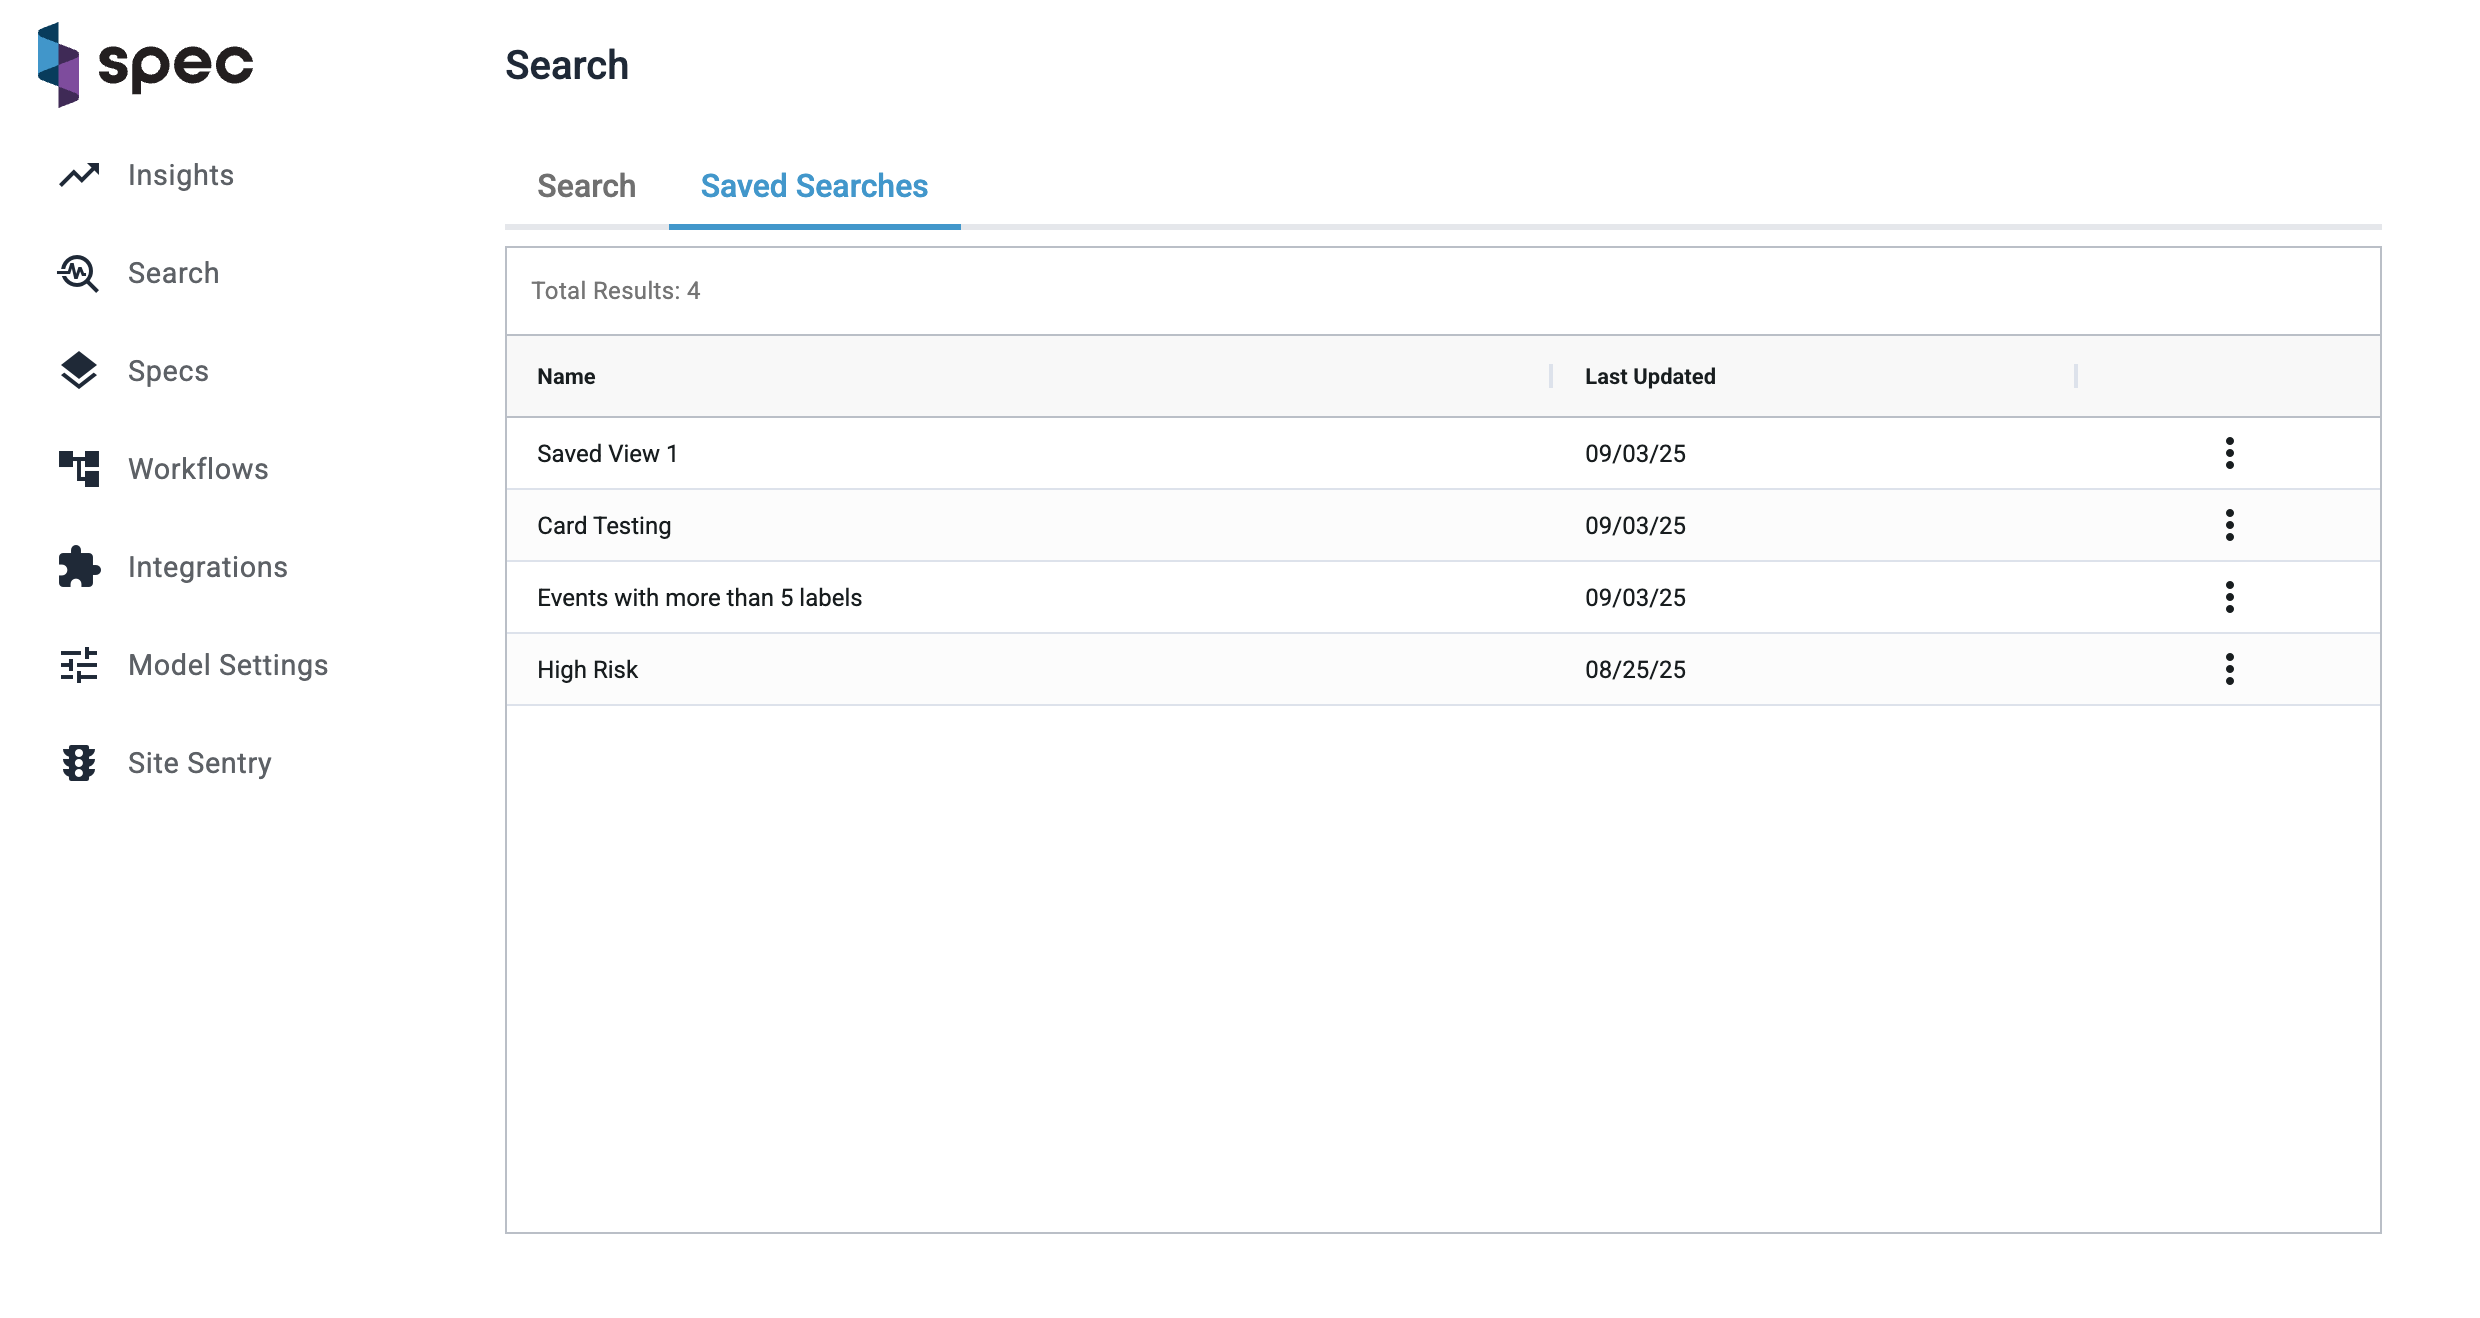Expand kebab menu for Events with more than 5 labels
This screenshot has width=2480, height=1318.
click(x=2229, y=597)
